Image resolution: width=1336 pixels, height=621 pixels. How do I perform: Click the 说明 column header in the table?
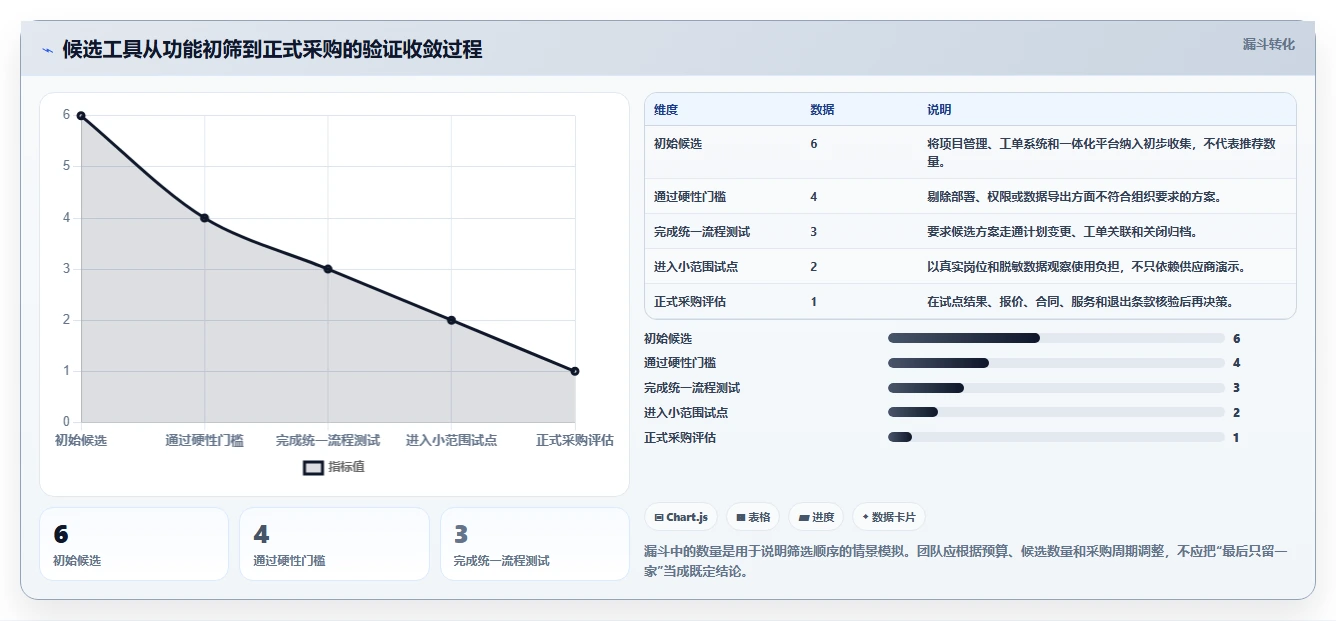tap(939, 110)
